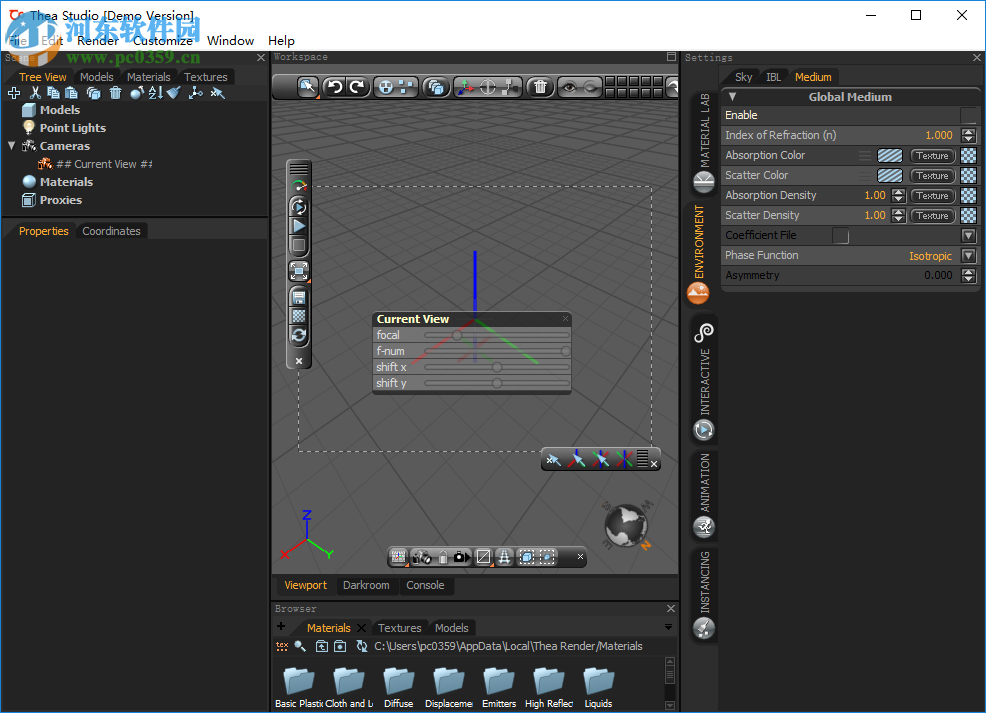986x713 pixels.
Task: Open the Diffuse materials folder
Action: (399, 688)
